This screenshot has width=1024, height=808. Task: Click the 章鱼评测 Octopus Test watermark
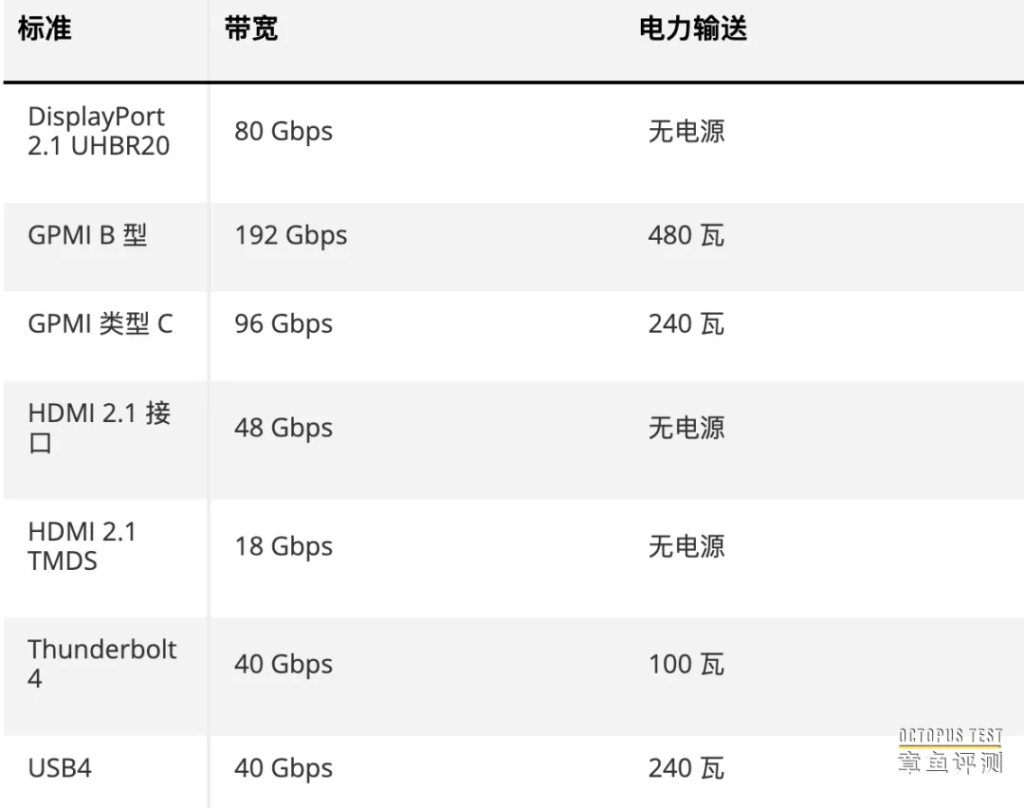[x=950, y=754]
